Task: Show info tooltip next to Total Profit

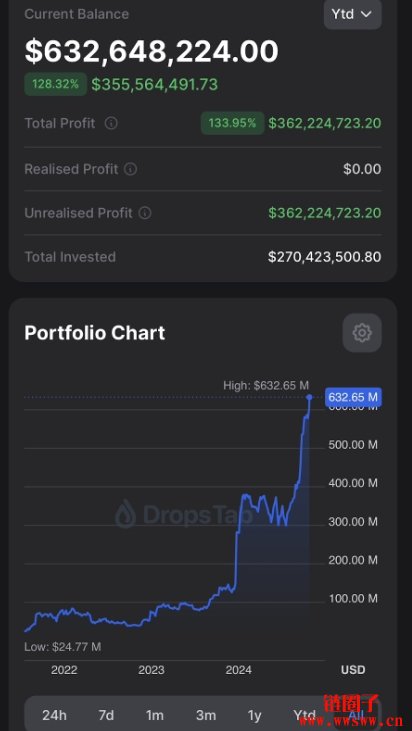Action: (x=111, y=124)
